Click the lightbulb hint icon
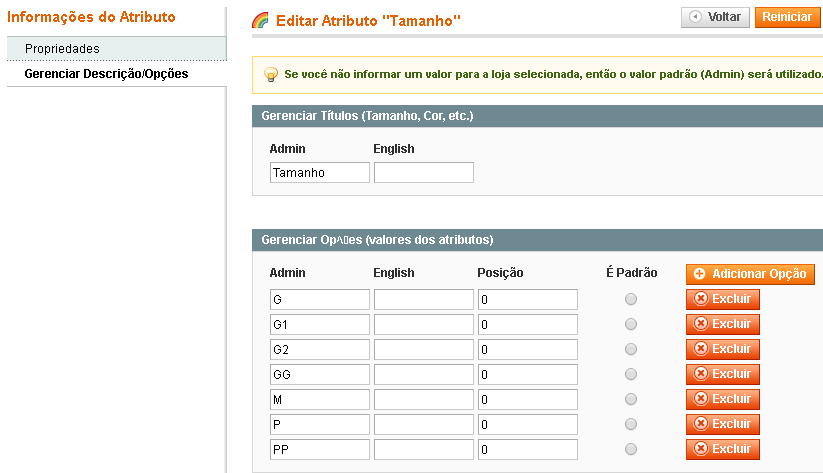Viewport: 823px width, 473px height. (x=270, y=75)
